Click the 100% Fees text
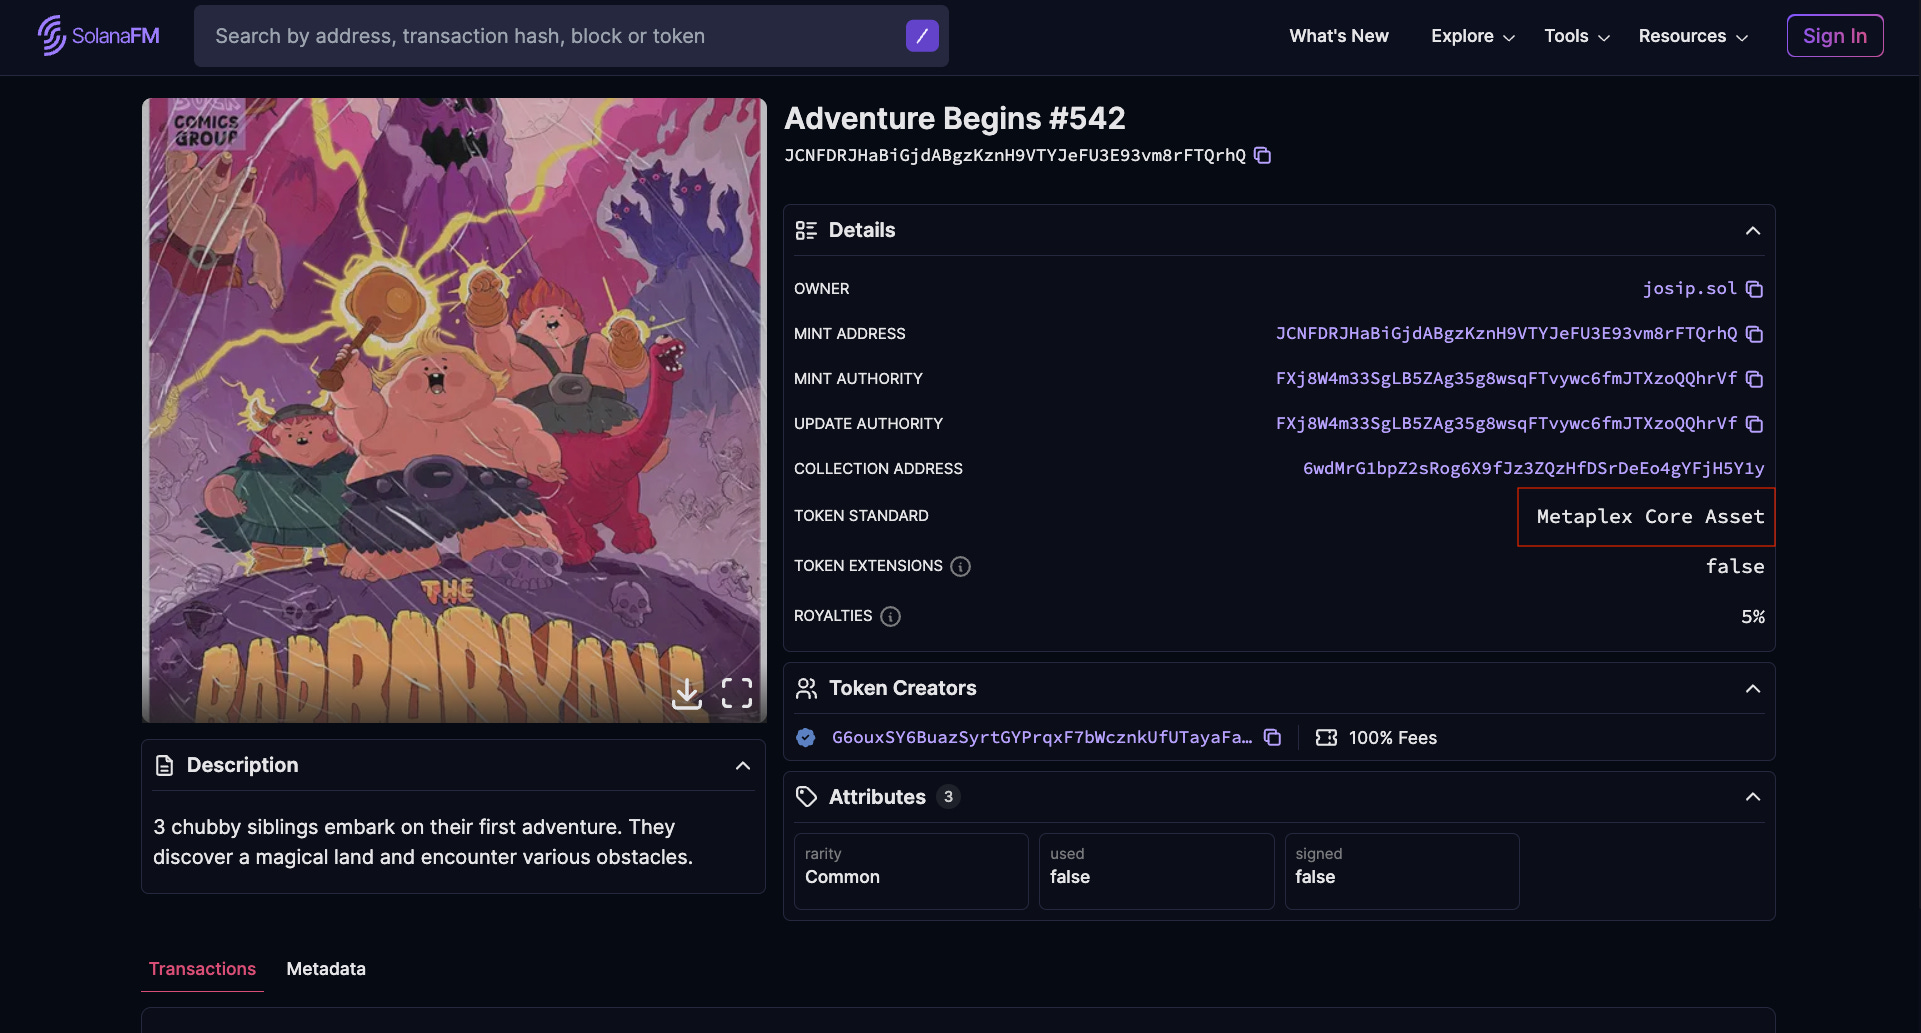Viewport: 1921px width, 1033px height. [x=1392, y=738]
